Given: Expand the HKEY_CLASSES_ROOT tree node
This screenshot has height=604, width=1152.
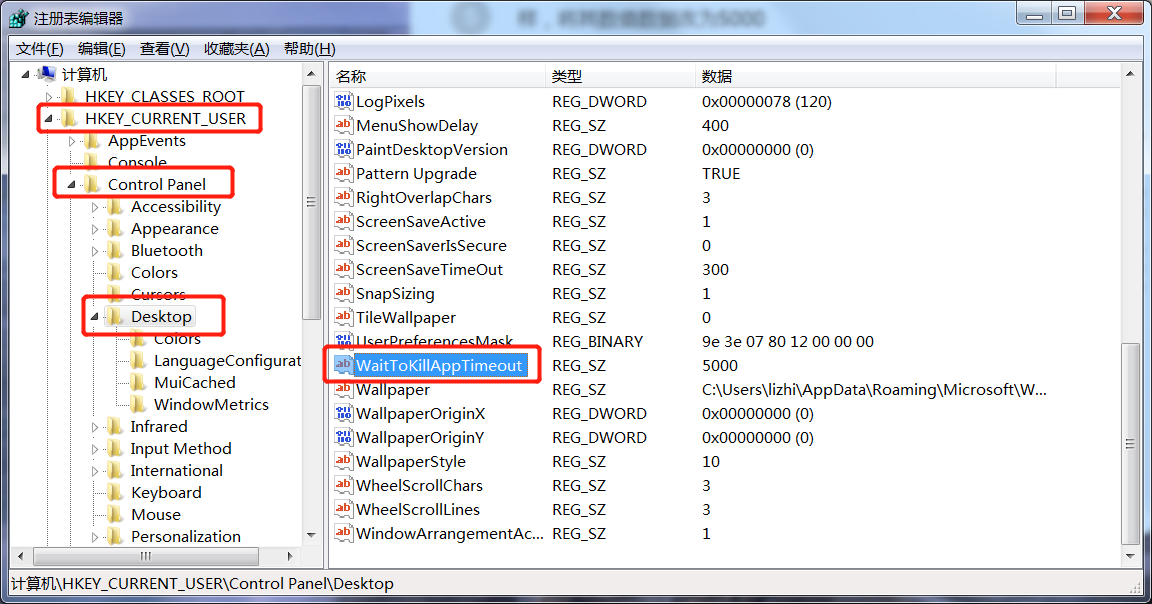Looking at the screenshot, I should point(48,97).
